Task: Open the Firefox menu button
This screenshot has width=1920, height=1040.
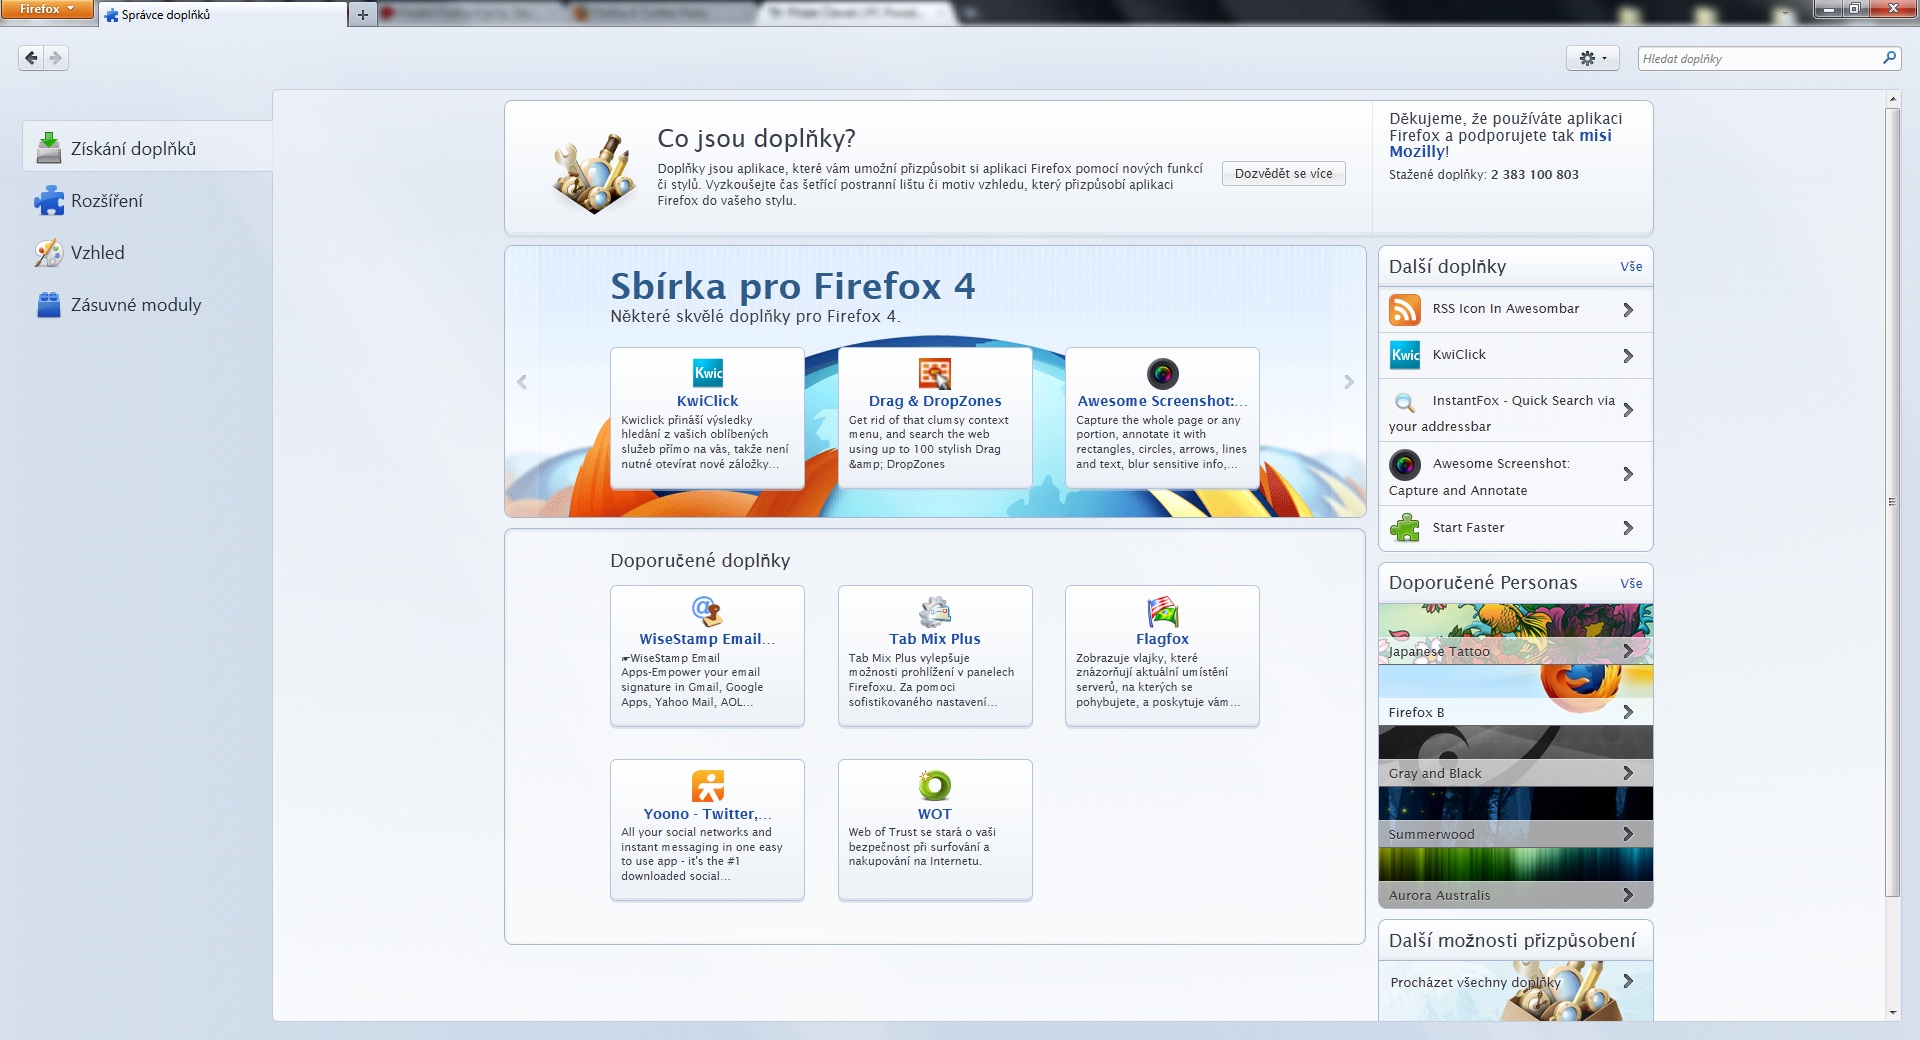Action: [47, 9]
